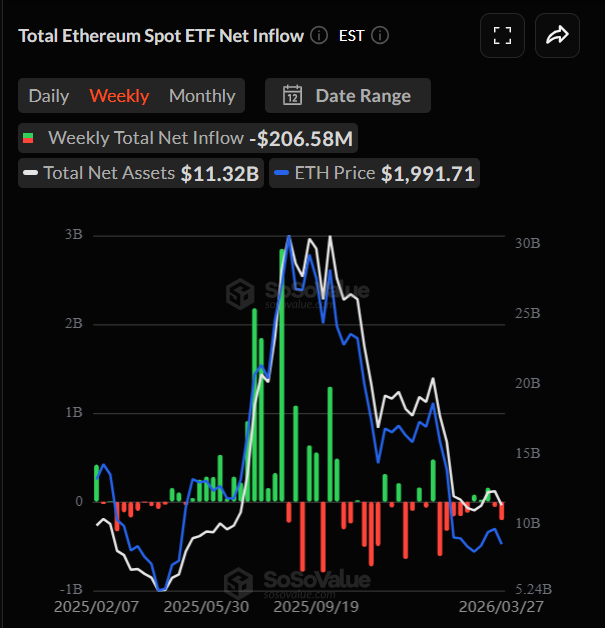Click the white Total Net Assets swatch

(31, 173)
